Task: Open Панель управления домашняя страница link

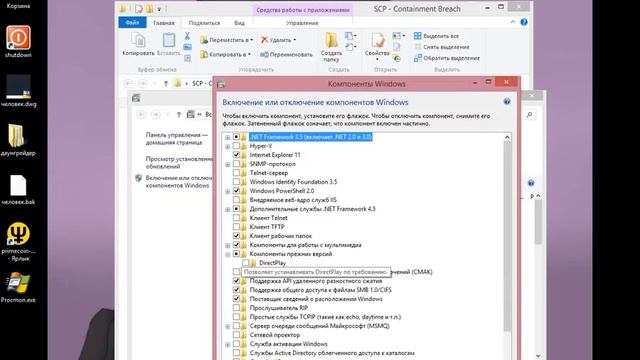Action: coord(177,138)
